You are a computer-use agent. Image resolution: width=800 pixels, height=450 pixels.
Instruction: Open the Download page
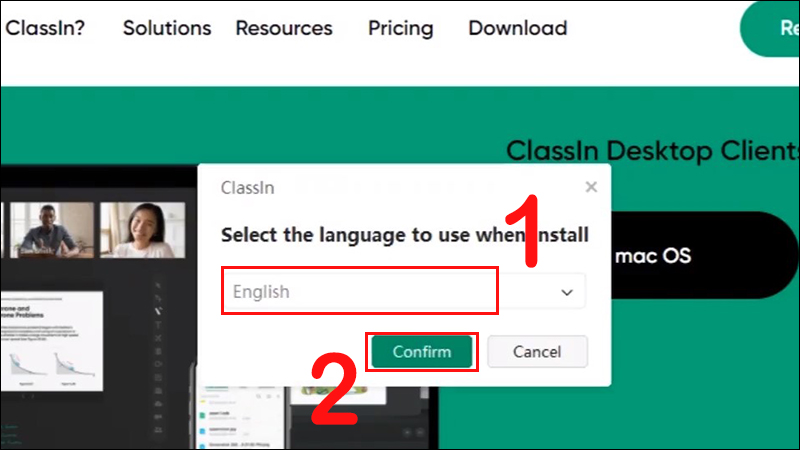pos(517,28)
